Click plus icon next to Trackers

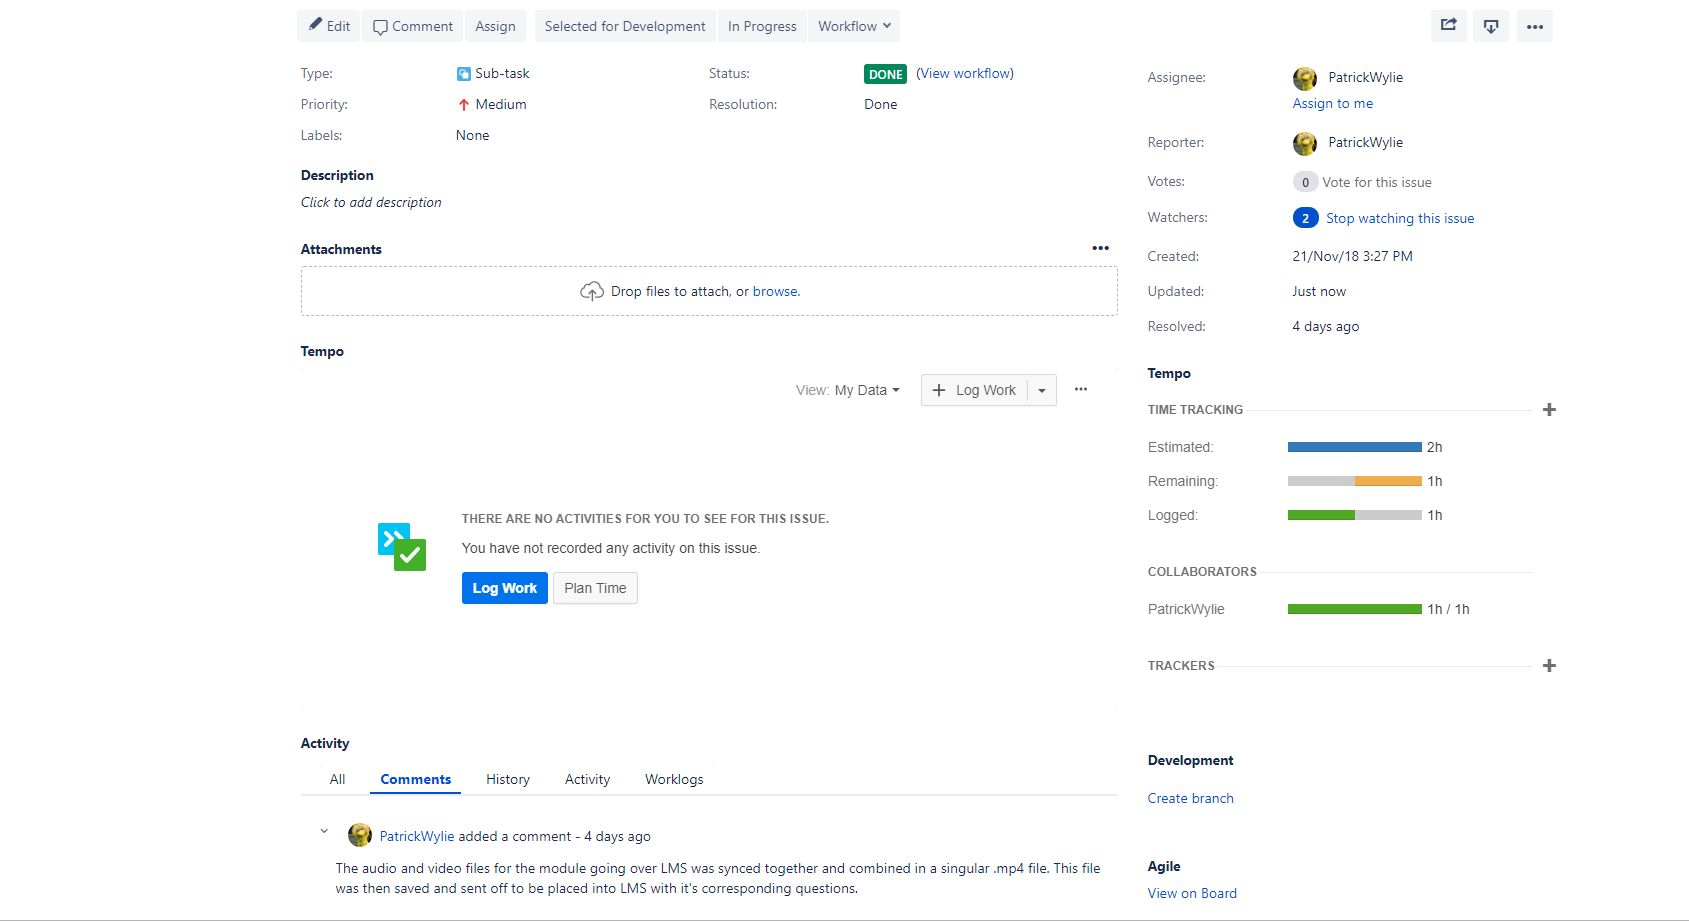tap(1549, 666)
